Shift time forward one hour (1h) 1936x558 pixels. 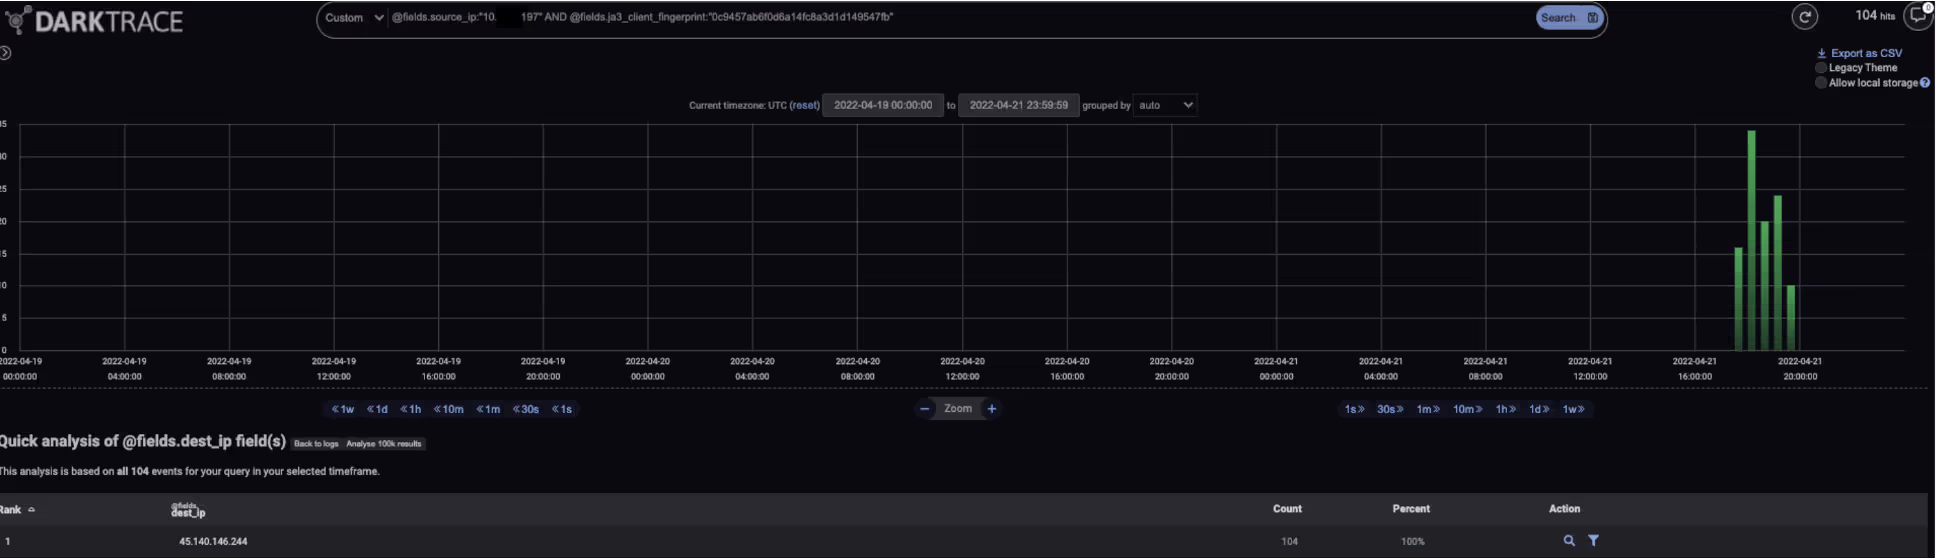(x=1506, y=409)
